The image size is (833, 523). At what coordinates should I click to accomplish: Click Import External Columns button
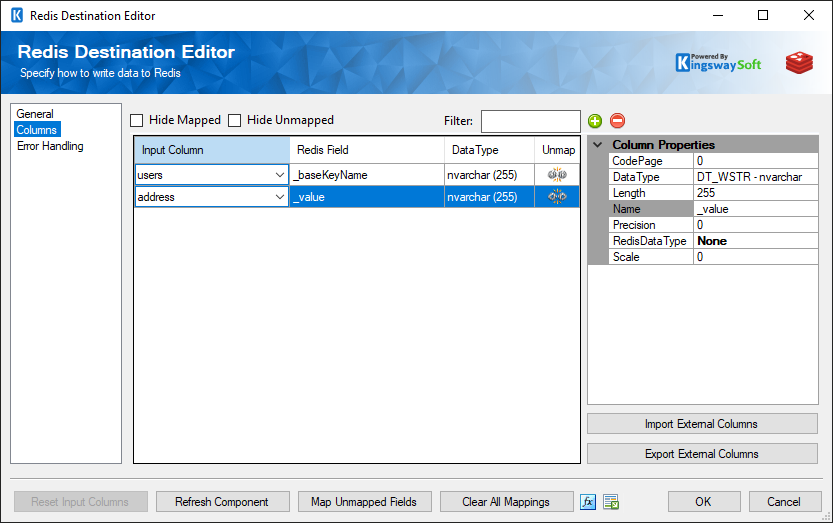[x=702, y=424]
